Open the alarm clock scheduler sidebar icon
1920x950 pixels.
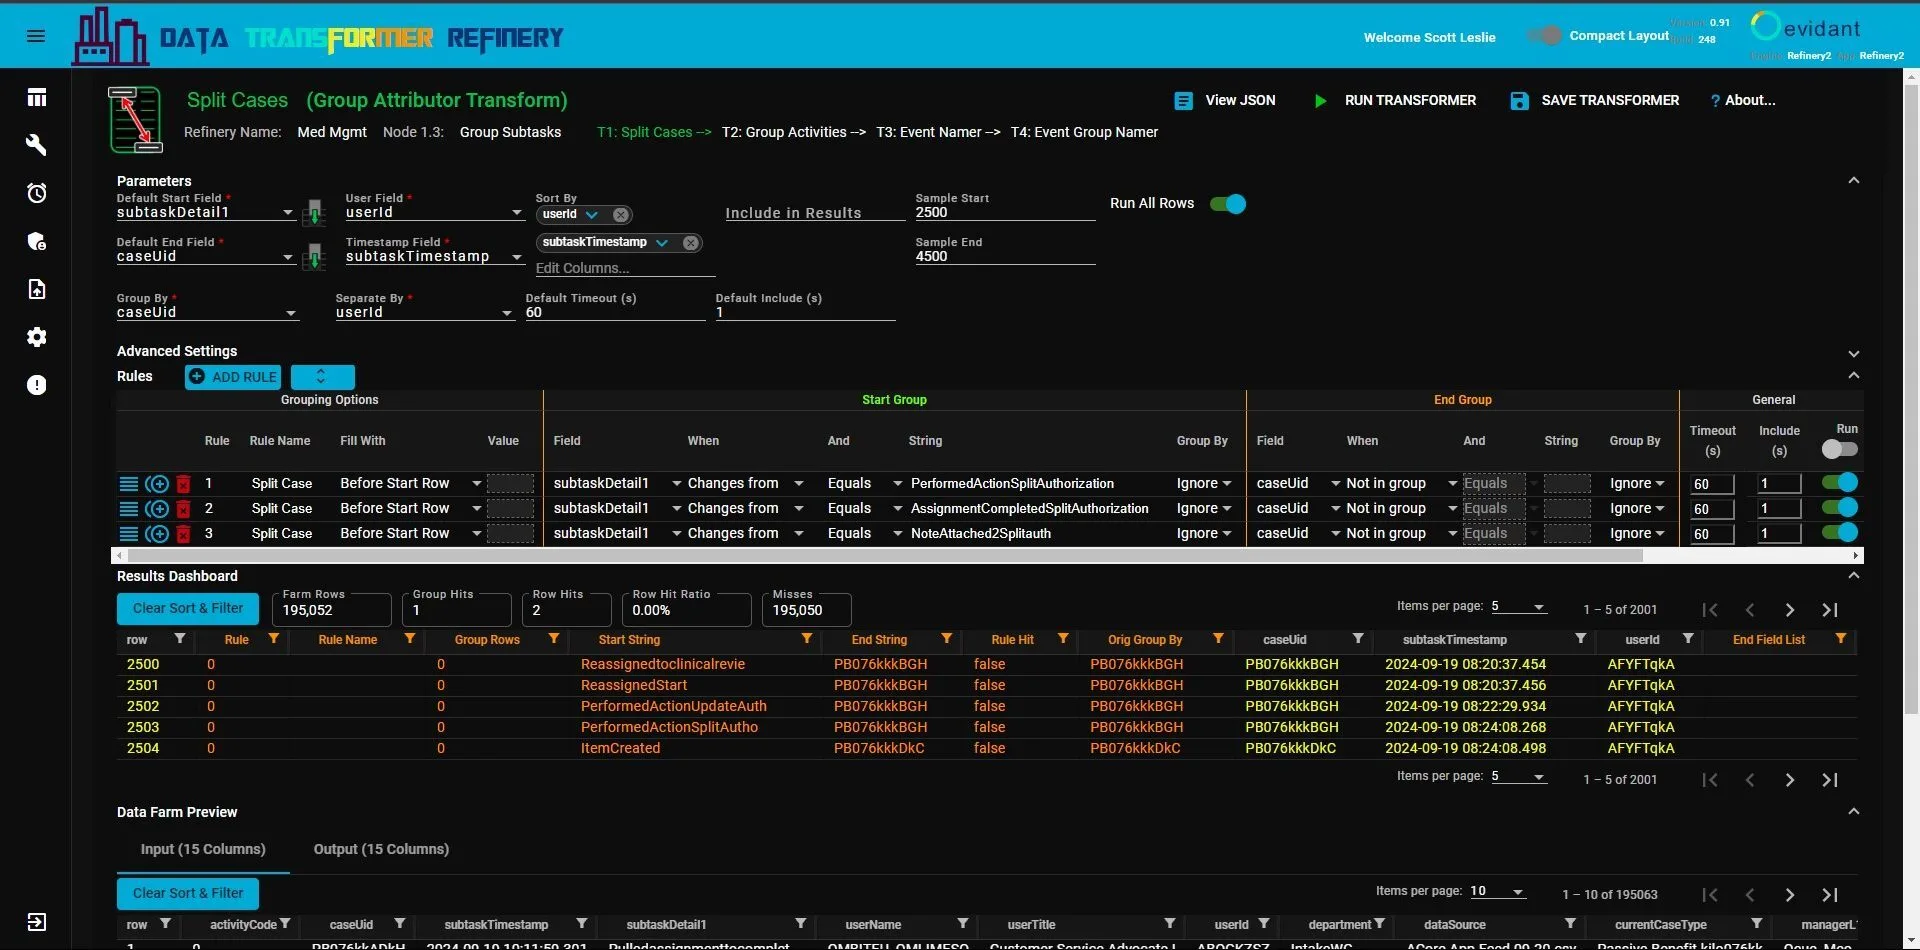pos(37,193)
